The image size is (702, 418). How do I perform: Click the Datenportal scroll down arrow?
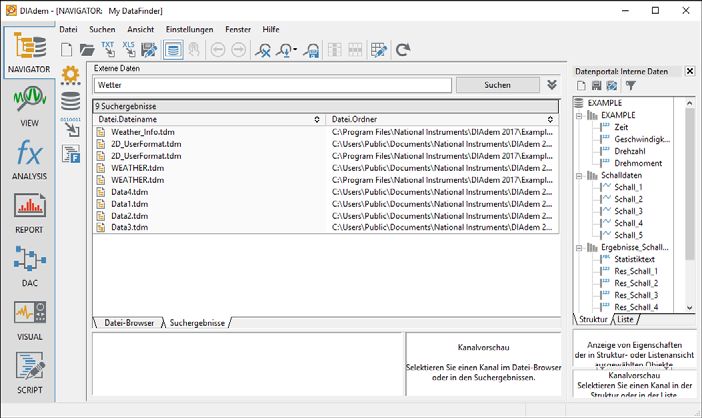[689, 307]
